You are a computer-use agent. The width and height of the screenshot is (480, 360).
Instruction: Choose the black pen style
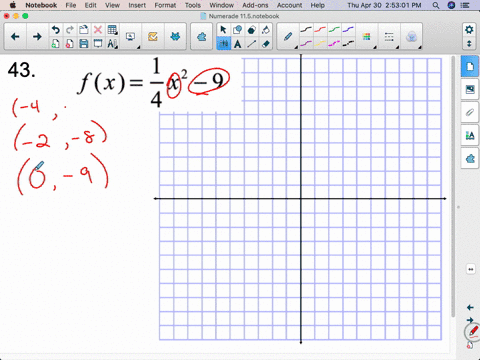pos(306,30)
